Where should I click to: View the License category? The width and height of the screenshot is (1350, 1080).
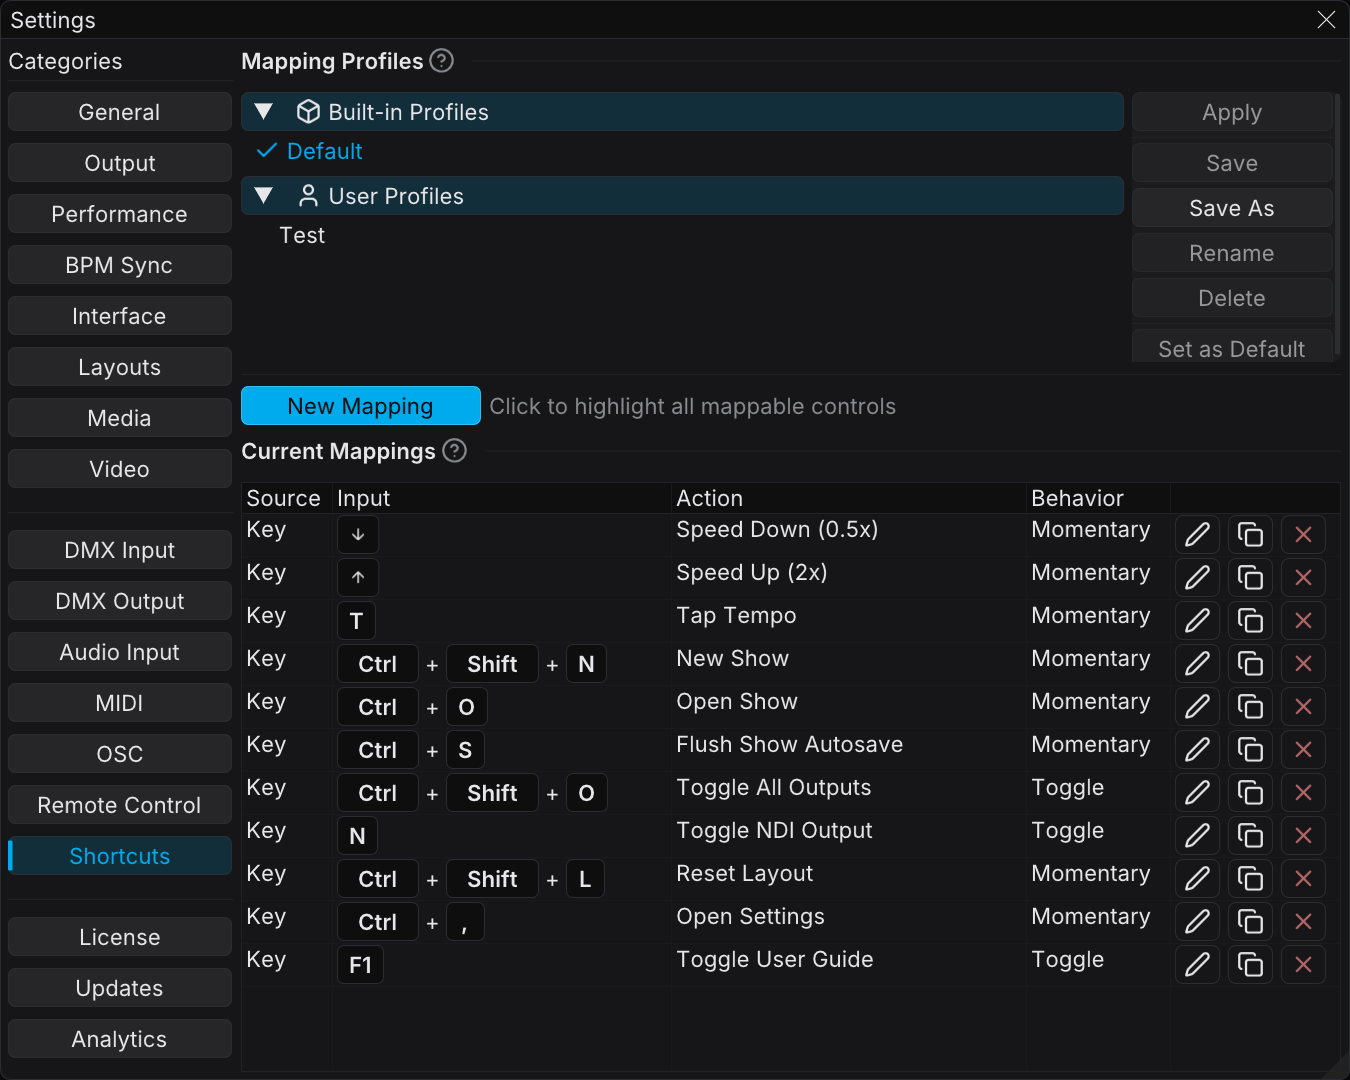click(120, 937)
